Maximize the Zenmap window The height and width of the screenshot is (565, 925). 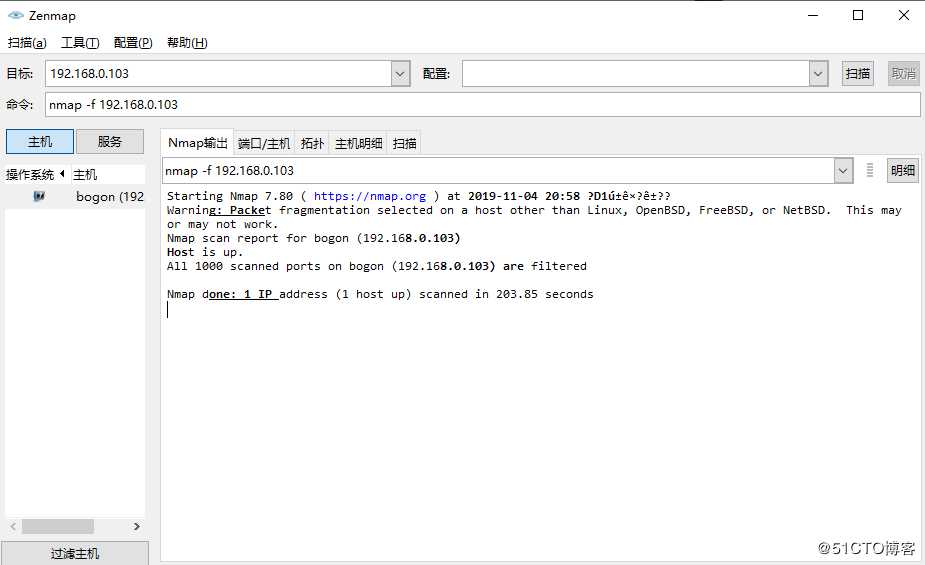point(858,15)
